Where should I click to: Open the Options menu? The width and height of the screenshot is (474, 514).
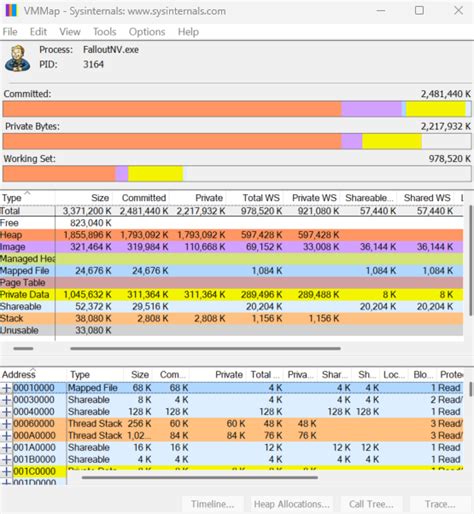tap(147, 32)
